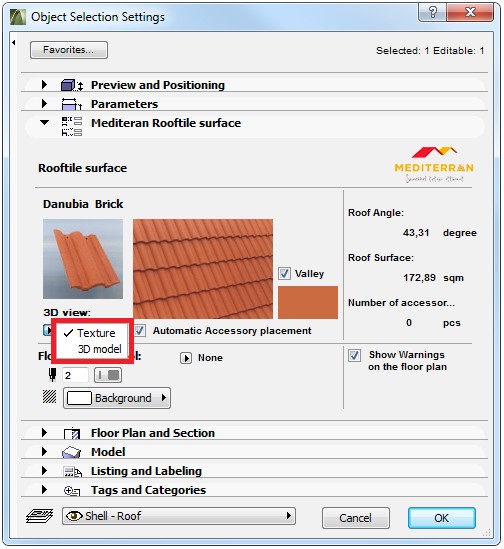Click the orange valley color swatch

click(x=308, y=302)
